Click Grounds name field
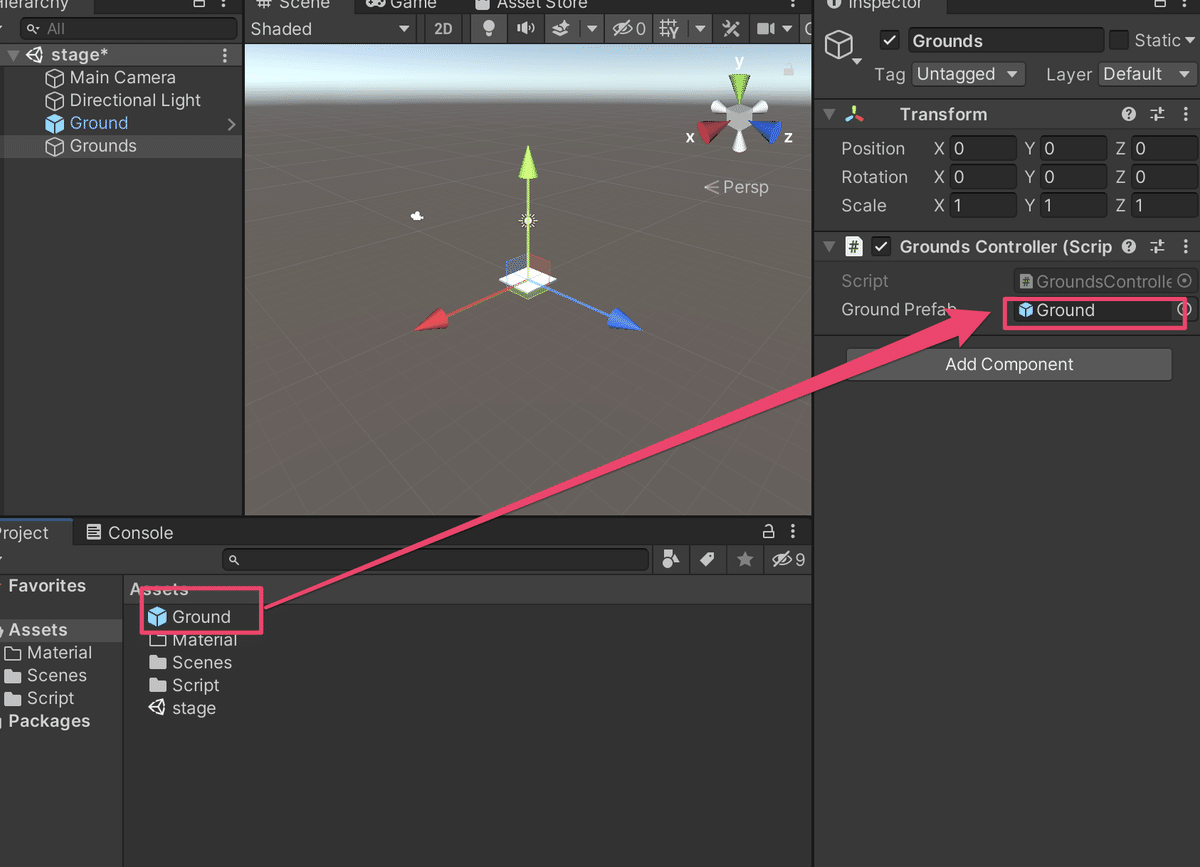This screenshot has width=1200, height=867. click(x=1005, y=41)
